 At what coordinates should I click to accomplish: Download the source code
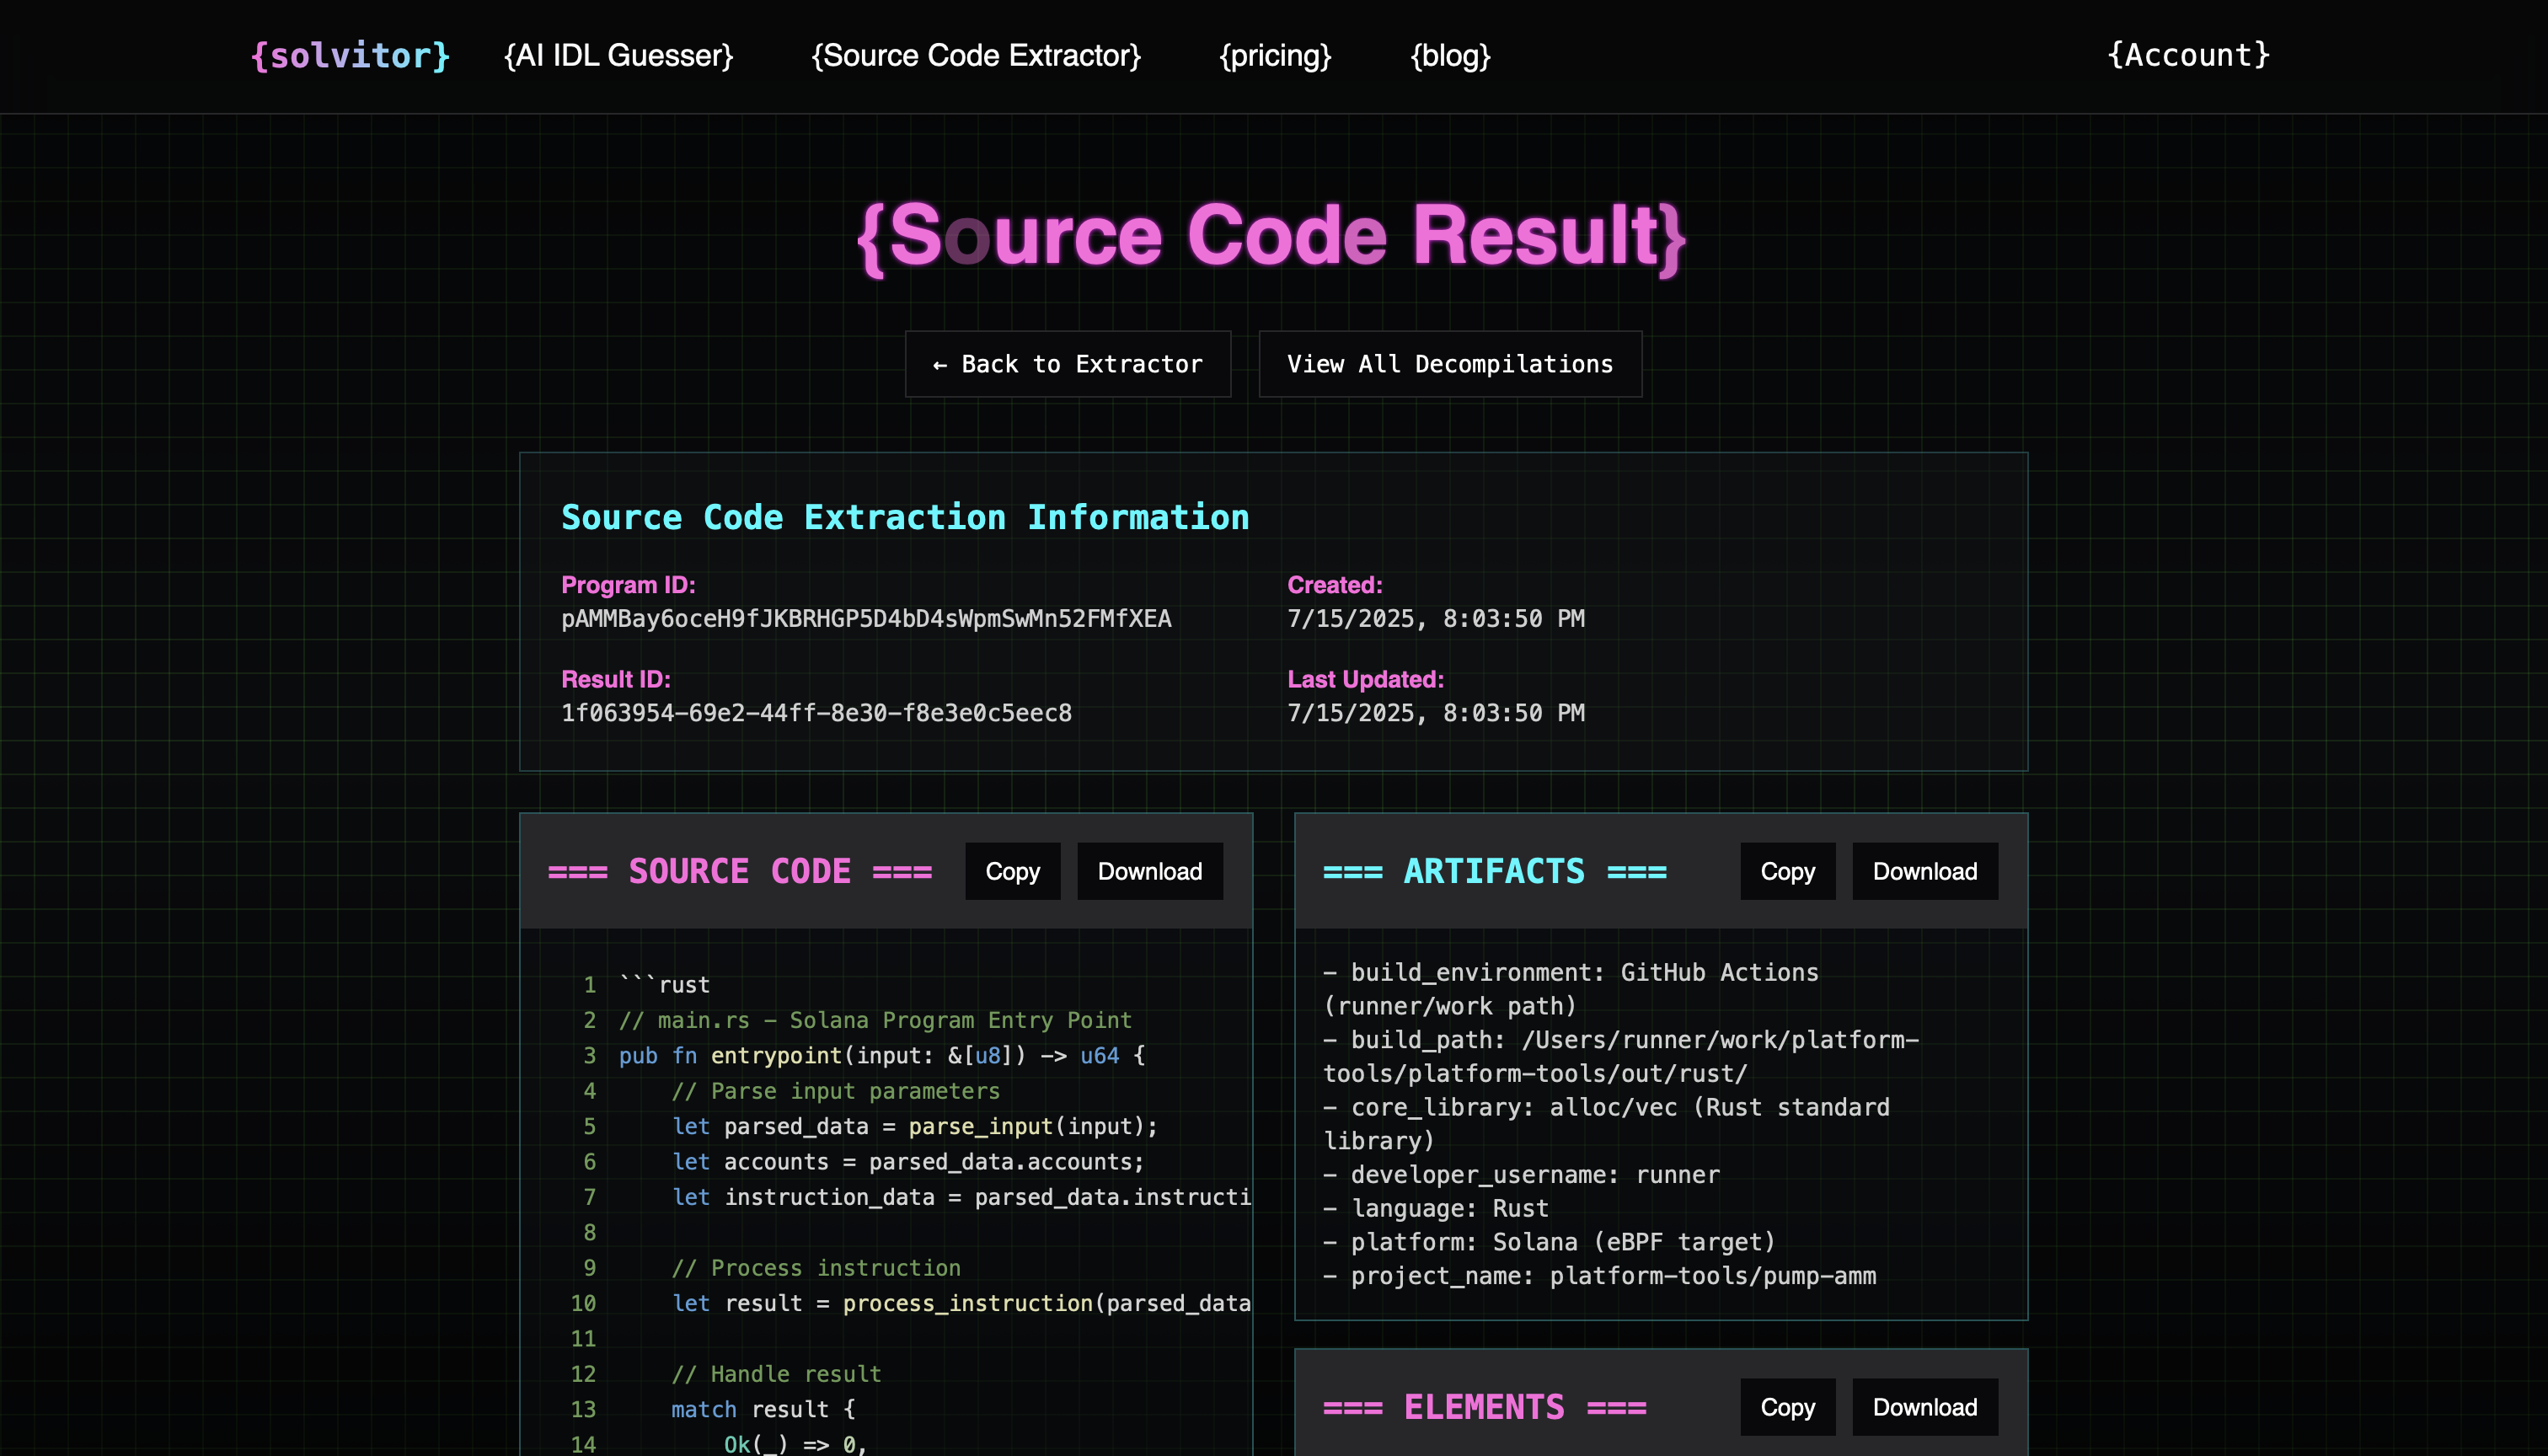[x=1150, y=871]
